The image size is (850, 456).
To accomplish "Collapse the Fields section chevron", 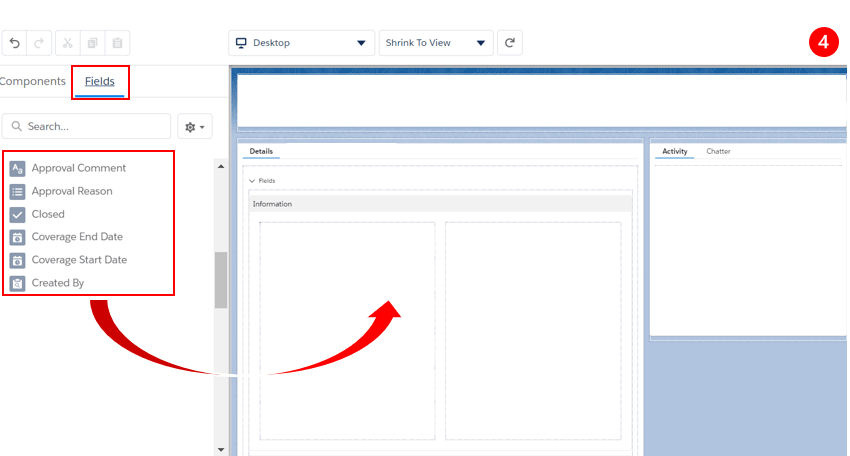I will pyautogui.click(x=252, y=181).
